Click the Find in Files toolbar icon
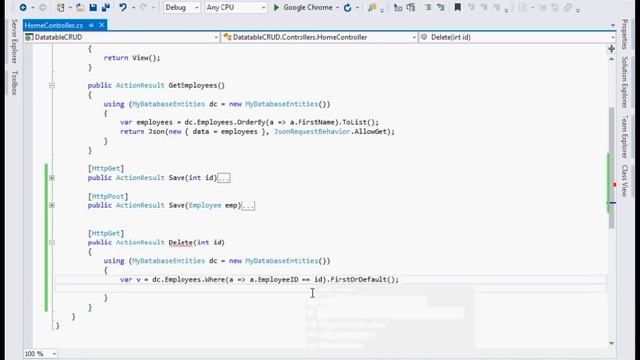Image resolution: width=640 pixels, height=360 pixels. tap(372, 7)
